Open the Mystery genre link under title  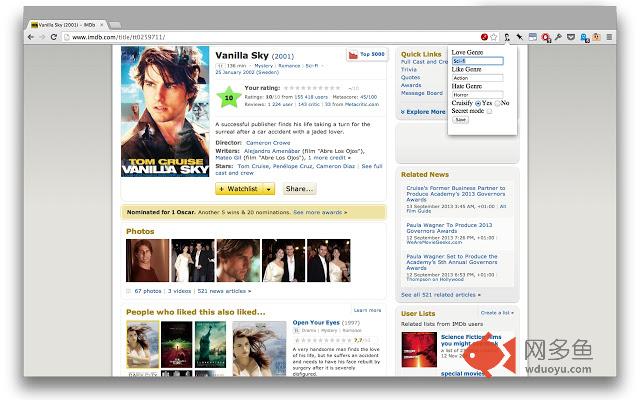pyautogui.click(x=263, y=66)
